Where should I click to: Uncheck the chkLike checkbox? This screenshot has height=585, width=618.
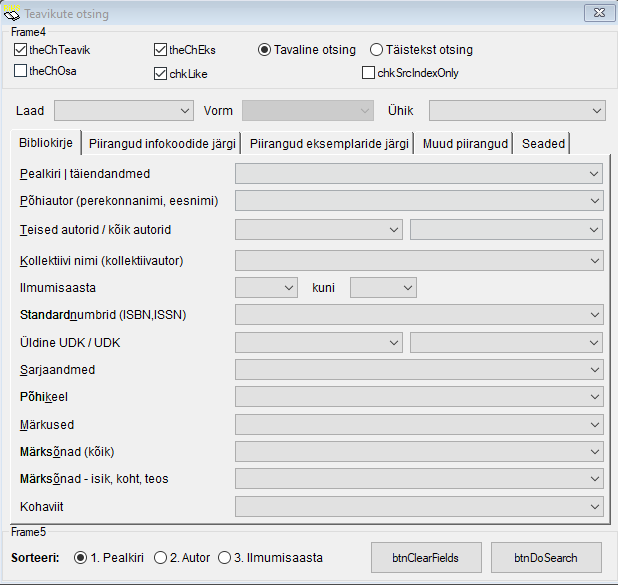161,73
